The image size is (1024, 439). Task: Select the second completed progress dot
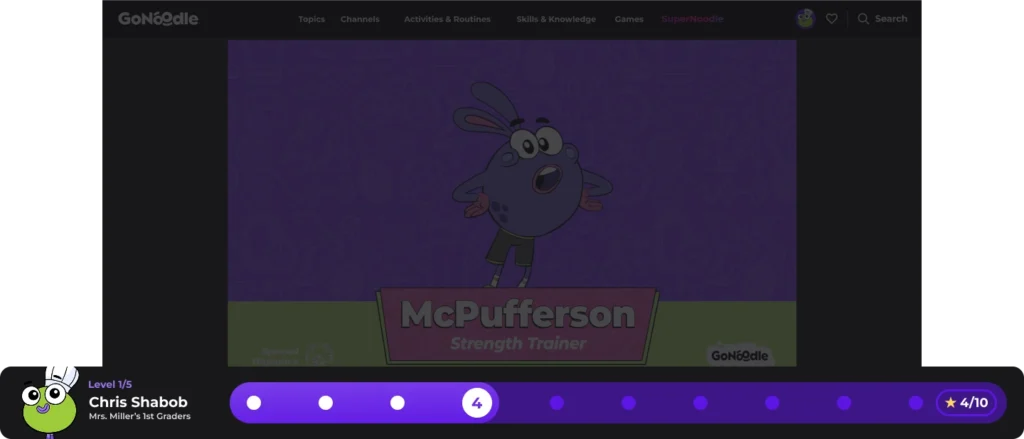pyautogui.click(x=326, y=403)
